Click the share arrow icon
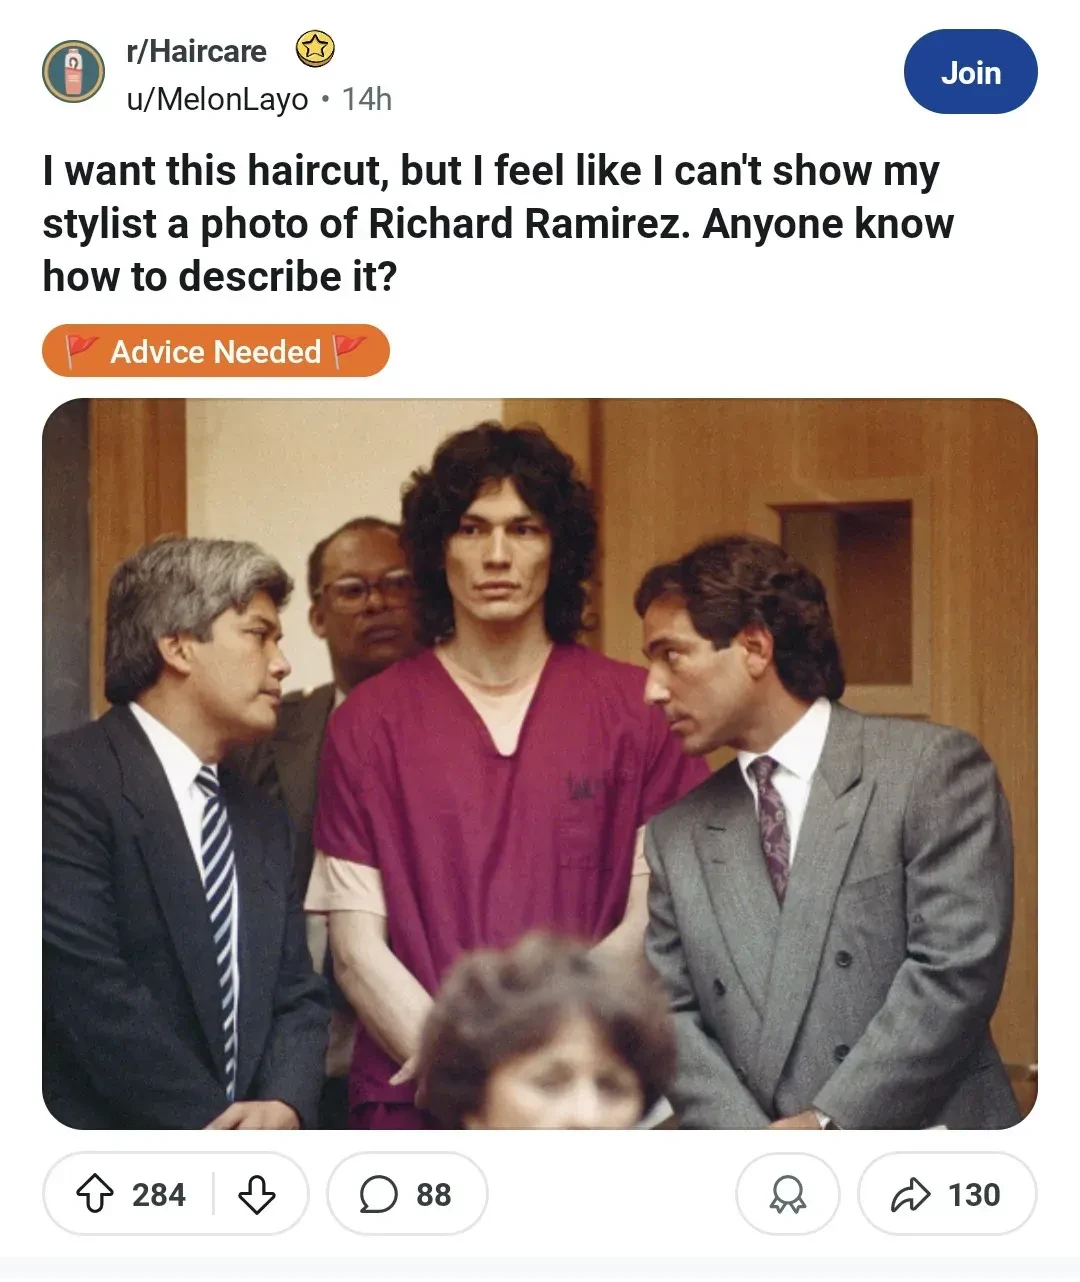 (x=910, y=1194)
